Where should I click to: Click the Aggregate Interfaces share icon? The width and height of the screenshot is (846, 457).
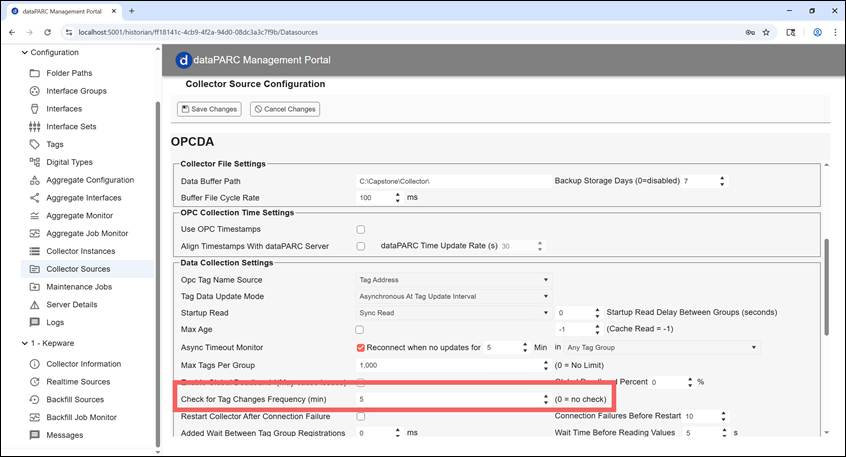click(35, 197)
